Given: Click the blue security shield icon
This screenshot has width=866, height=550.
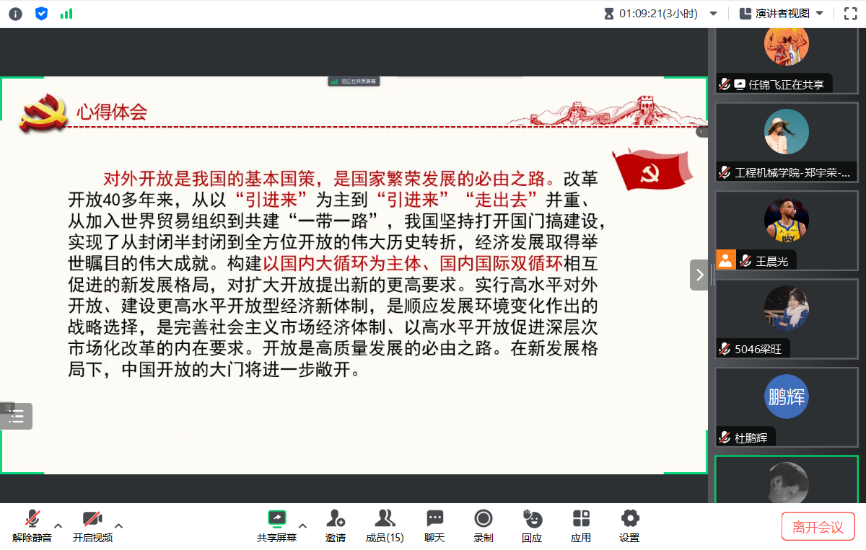Looking at the screenshot, I should [41, 13].
